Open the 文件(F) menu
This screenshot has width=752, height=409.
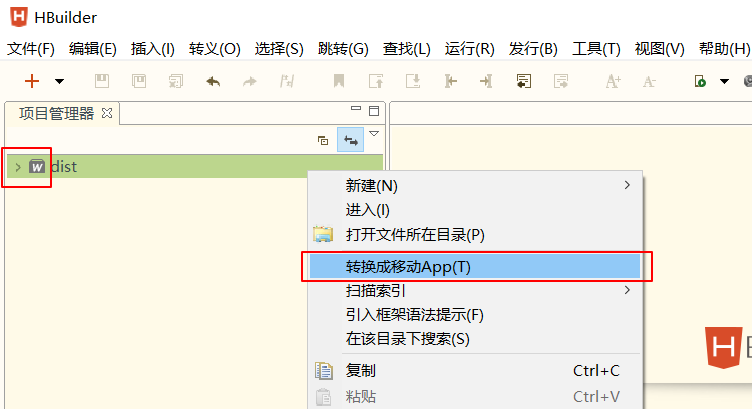31,49
